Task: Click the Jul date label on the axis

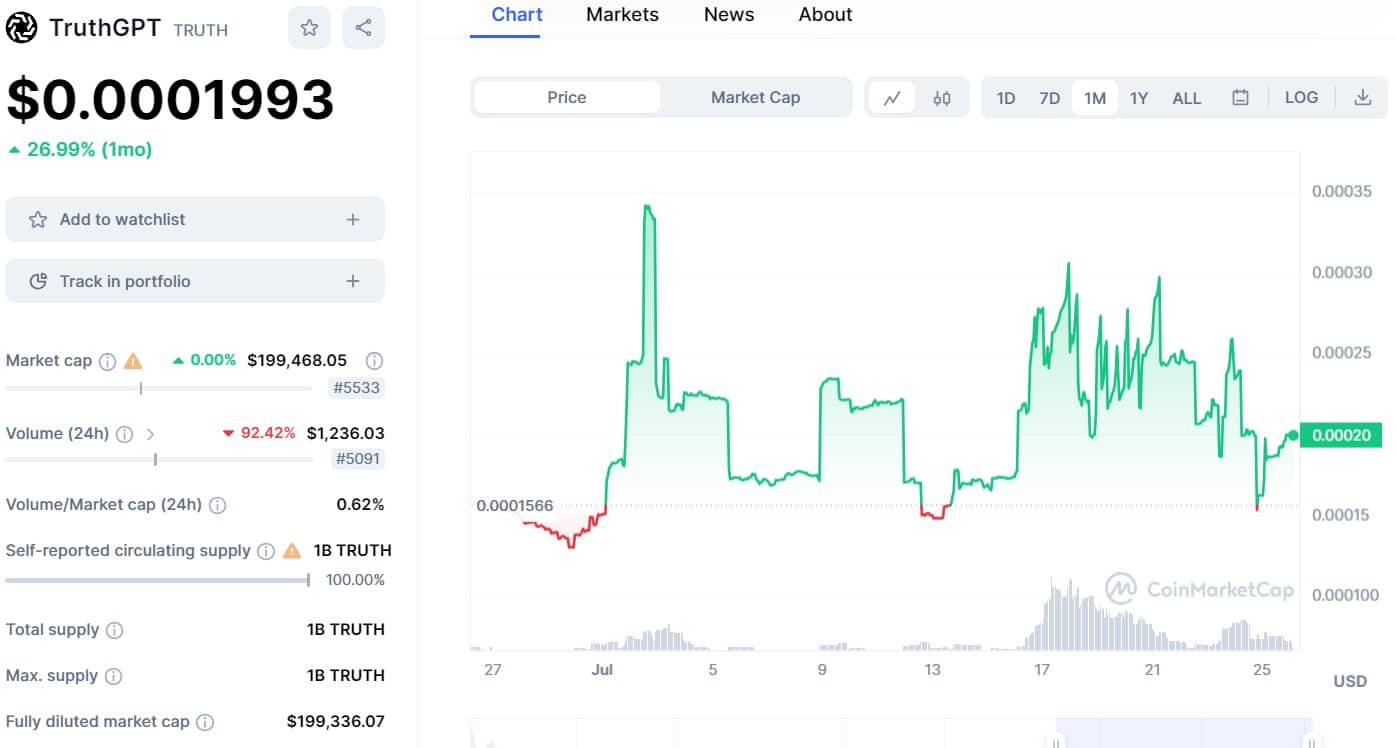Action: pyautogui.click(x=602, y=669)
